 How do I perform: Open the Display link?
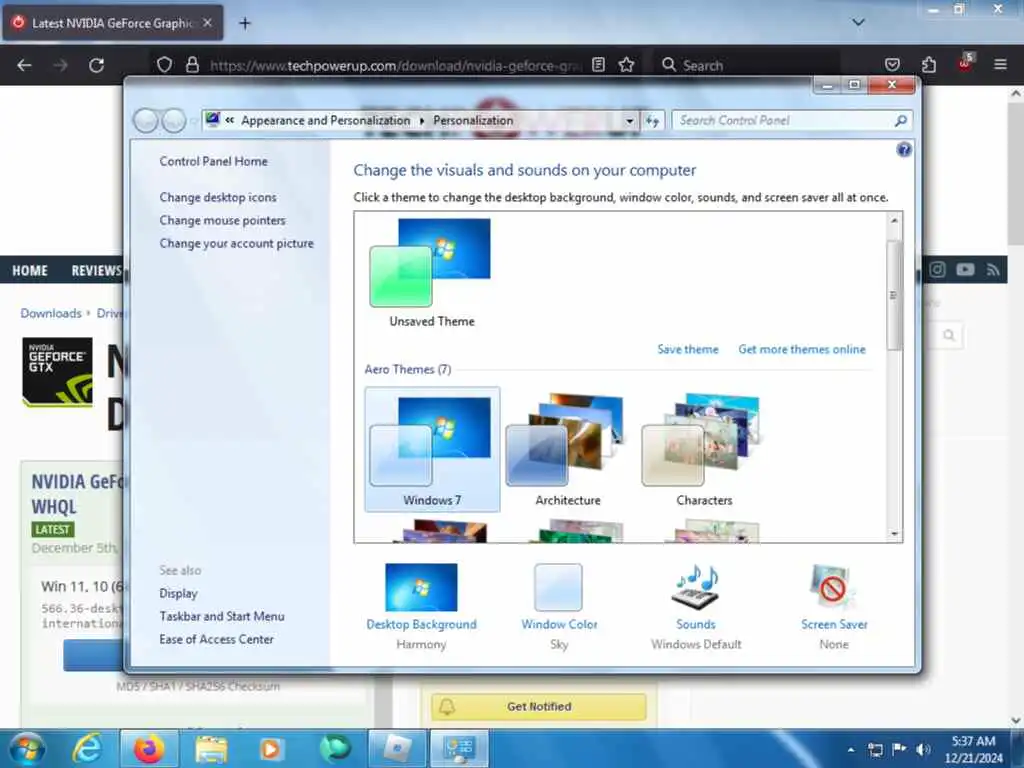coord(178,593)
